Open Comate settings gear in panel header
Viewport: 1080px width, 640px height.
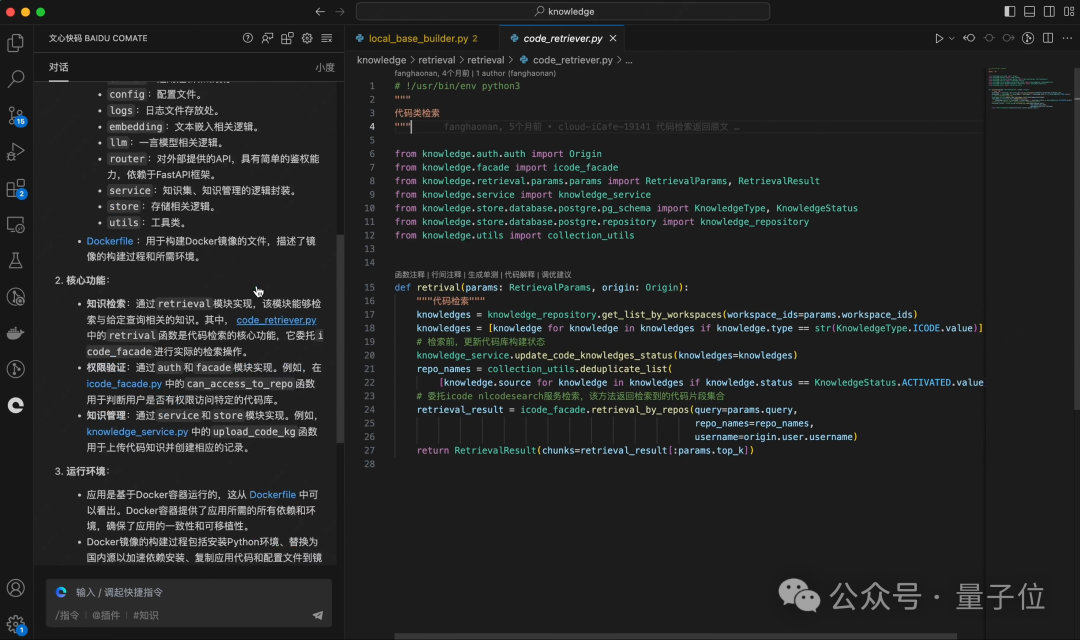coord(307,38)
